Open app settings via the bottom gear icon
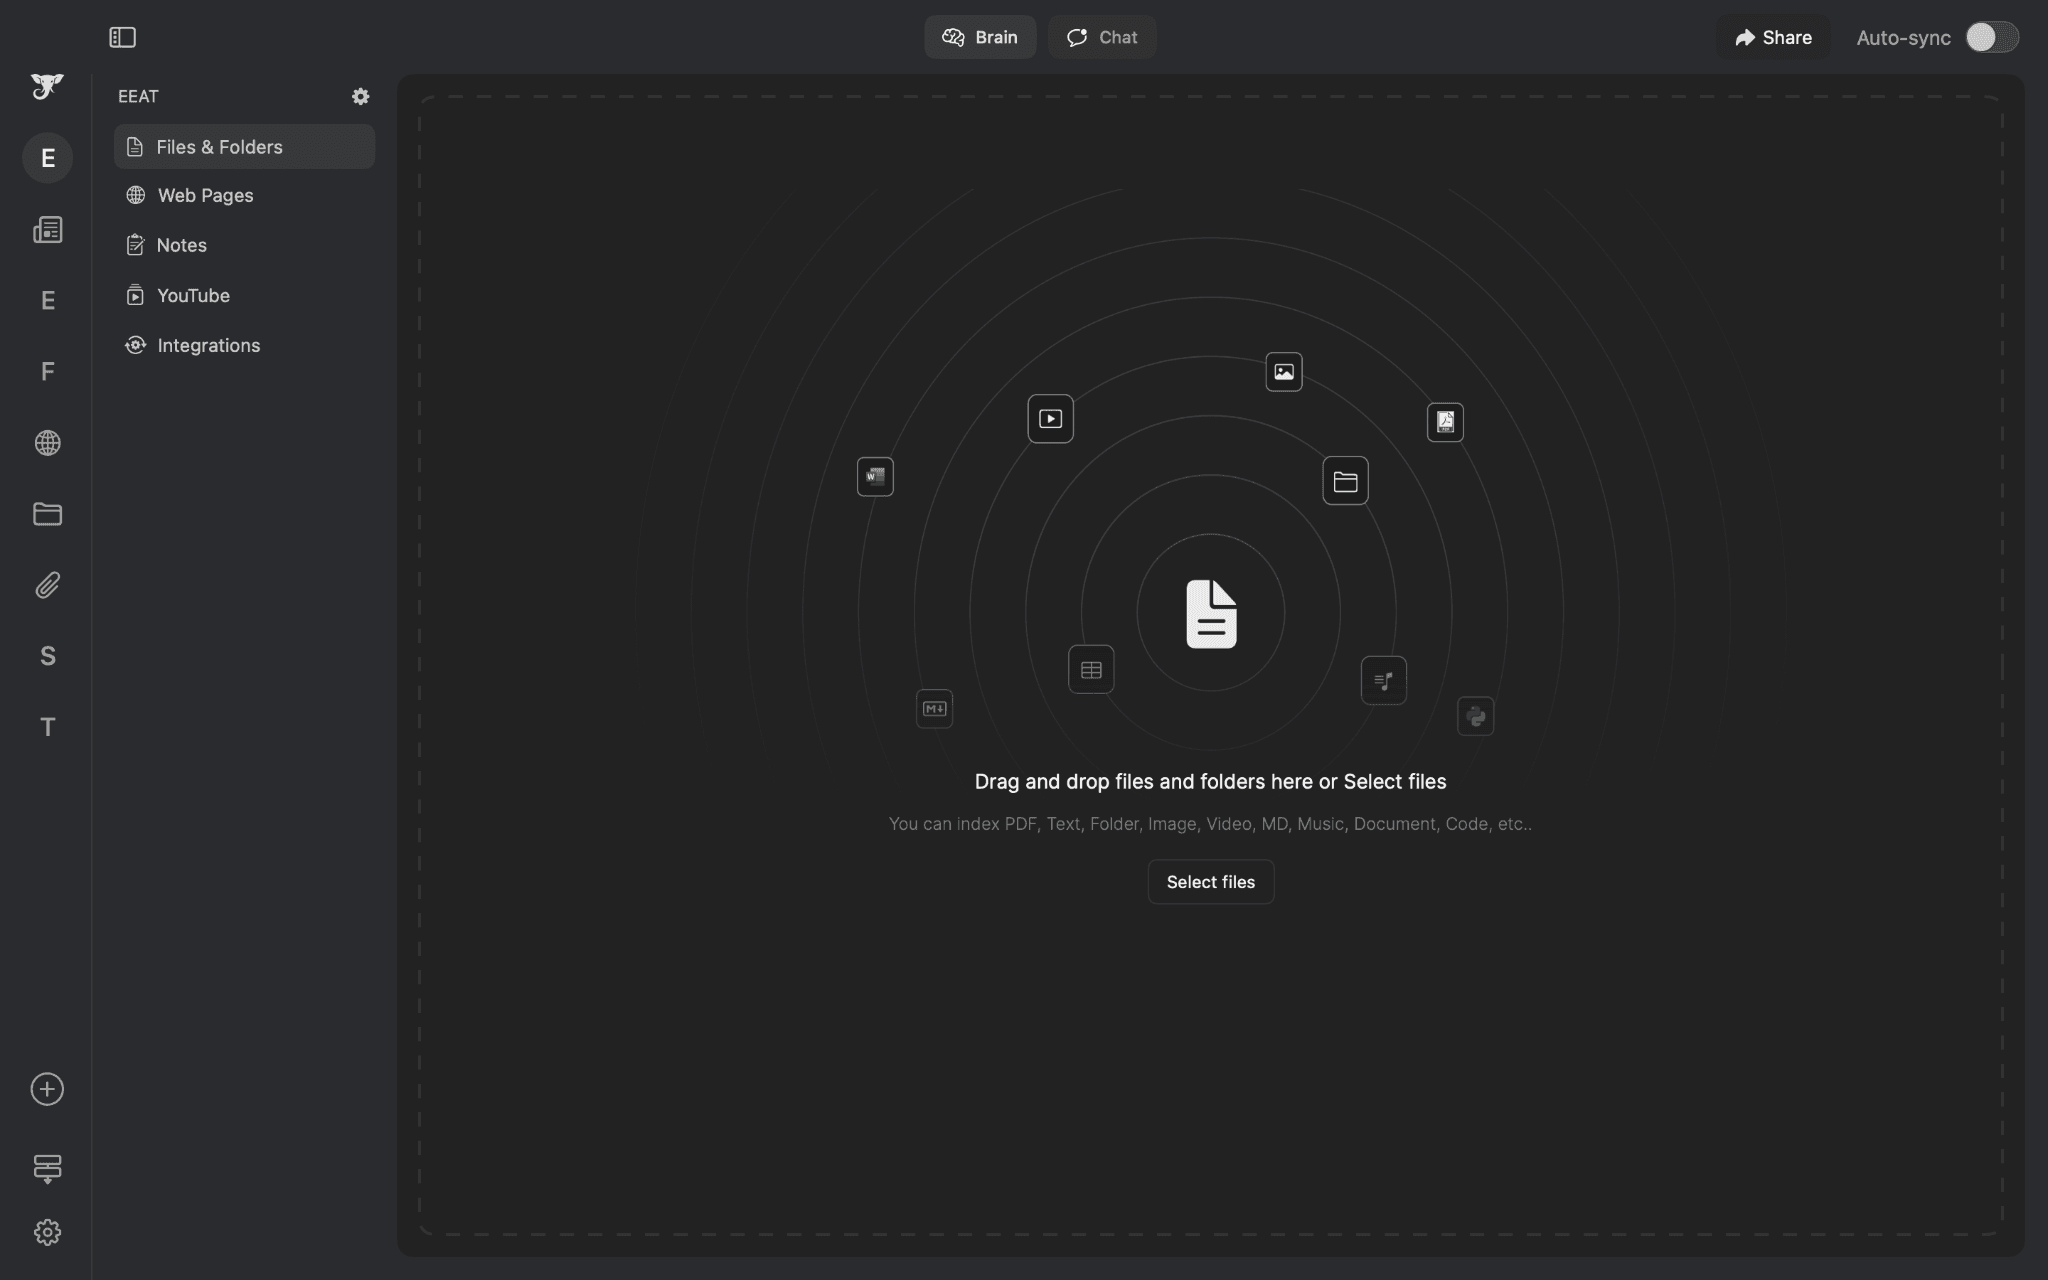 47,1232
